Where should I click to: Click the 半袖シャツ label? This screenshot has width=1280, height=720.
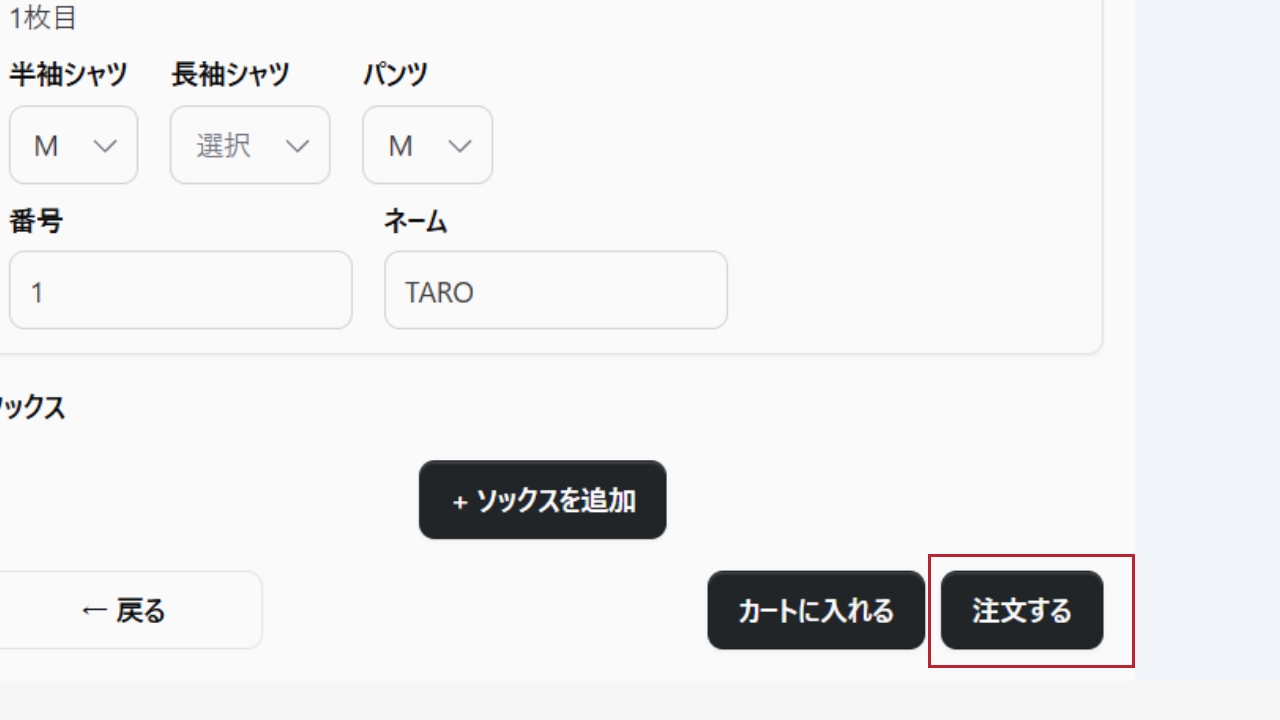tap(69, 74)
